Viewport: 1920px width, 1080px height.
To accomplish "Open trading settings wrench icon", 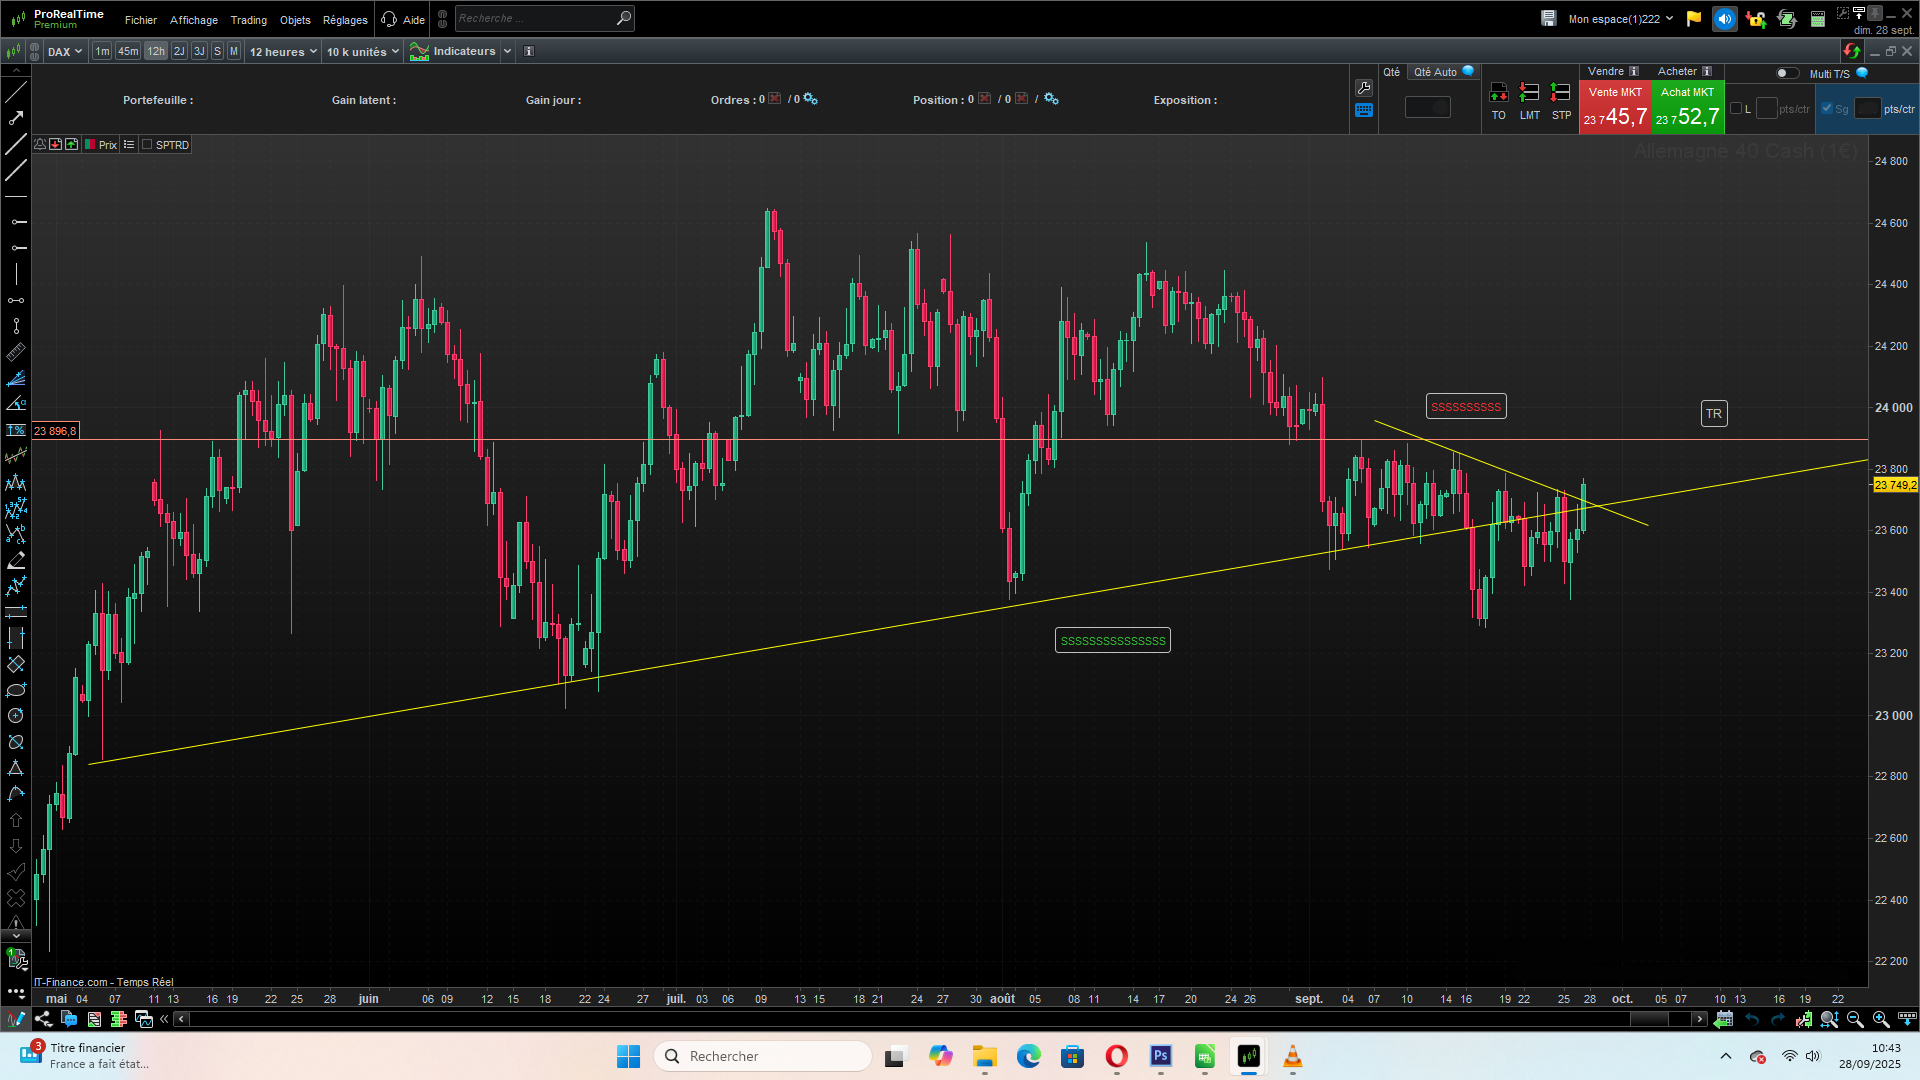I will coord(1364,88).
